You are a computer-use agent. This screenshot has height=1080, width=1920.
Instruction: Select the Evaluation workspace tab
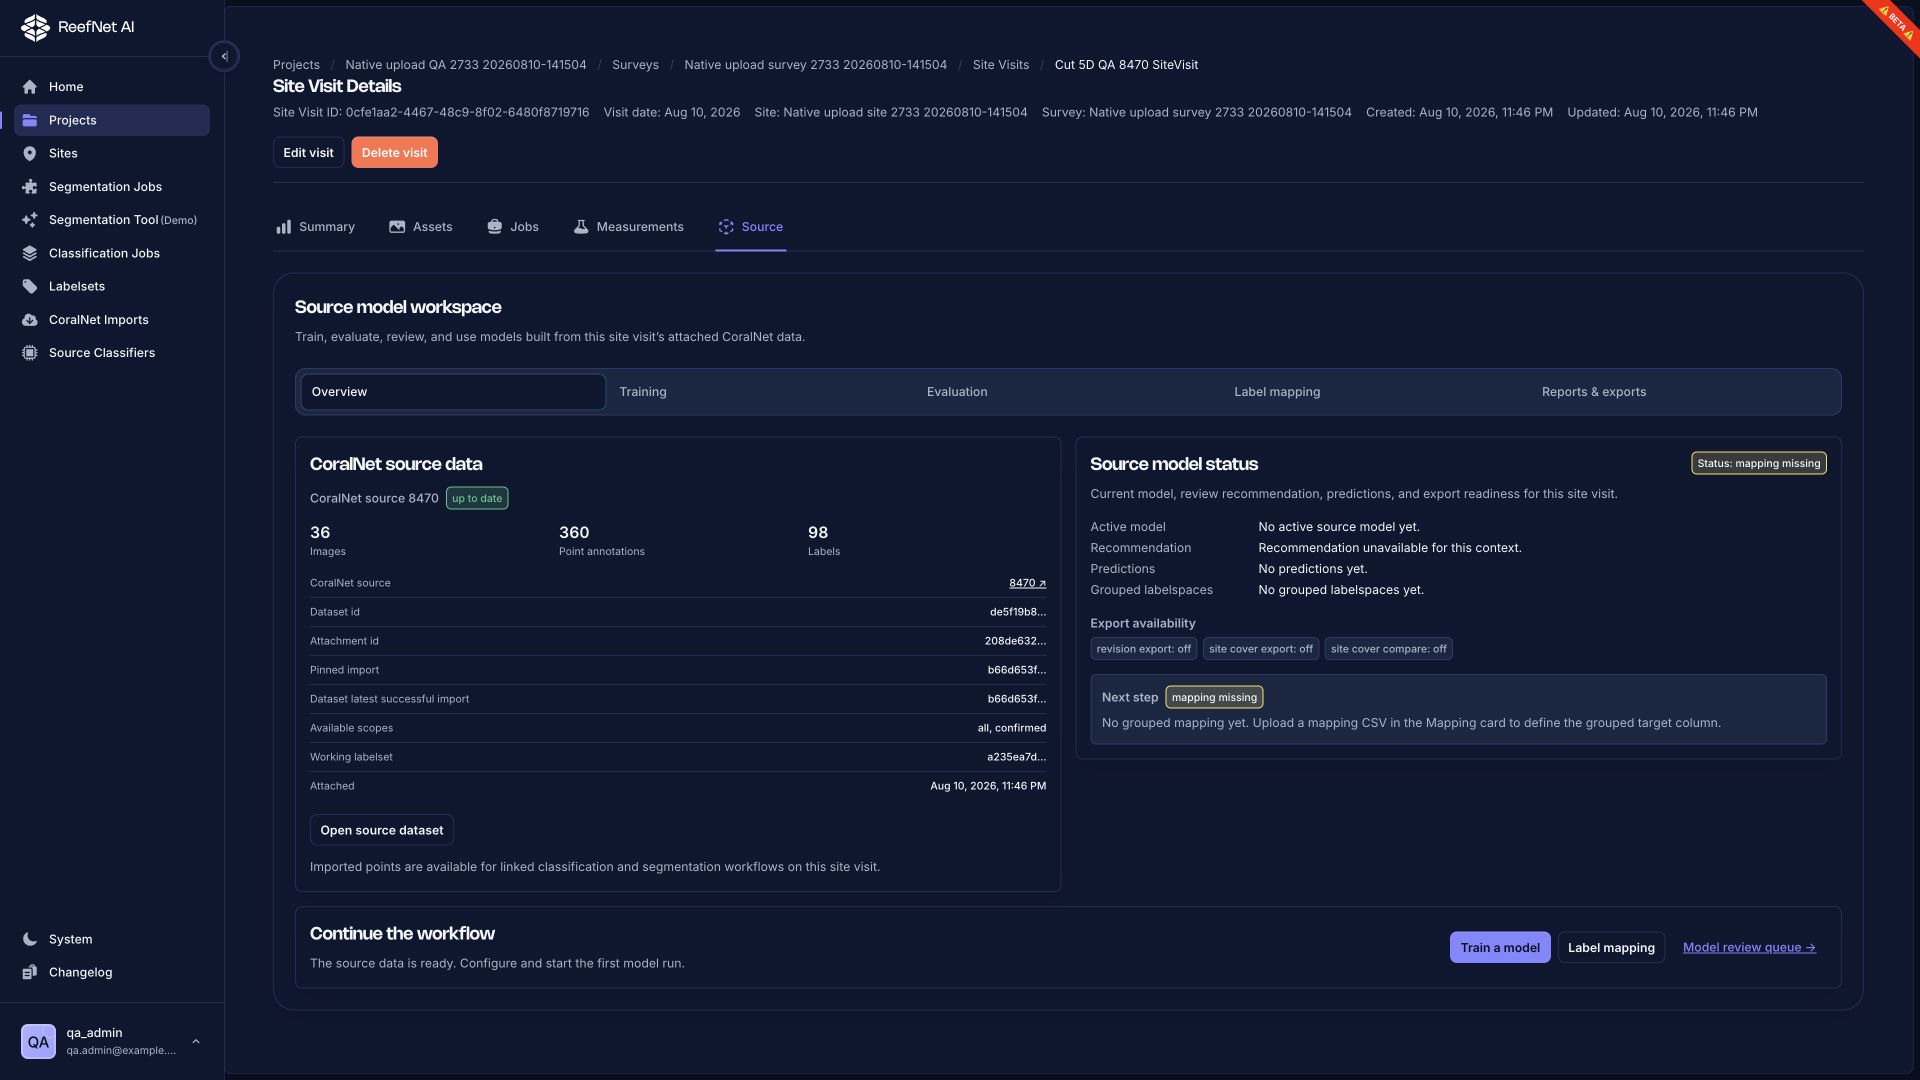pos(1067,392)
